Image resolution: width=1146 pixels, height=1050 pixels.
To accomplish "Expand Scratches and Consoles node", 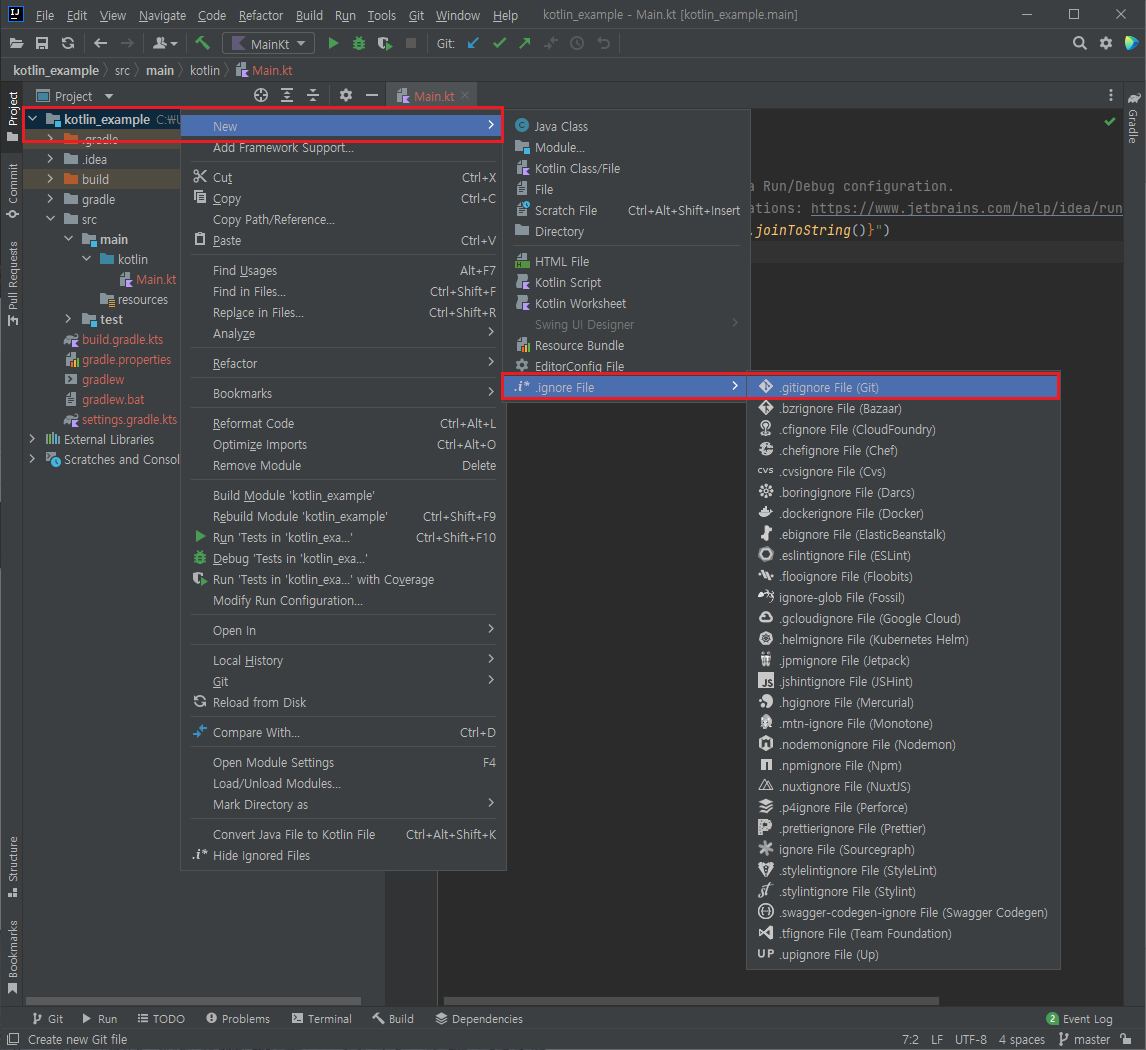I will point(32,459).
